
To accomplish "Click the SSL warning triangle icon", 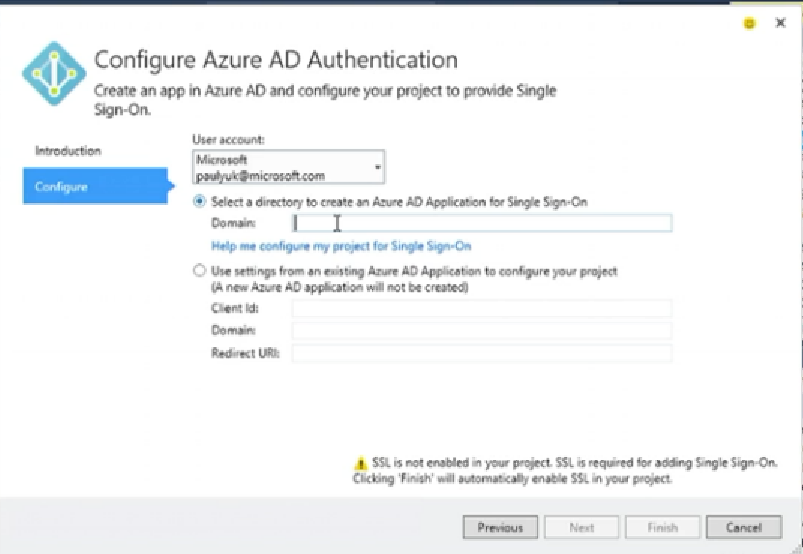I will click(361, 464).
